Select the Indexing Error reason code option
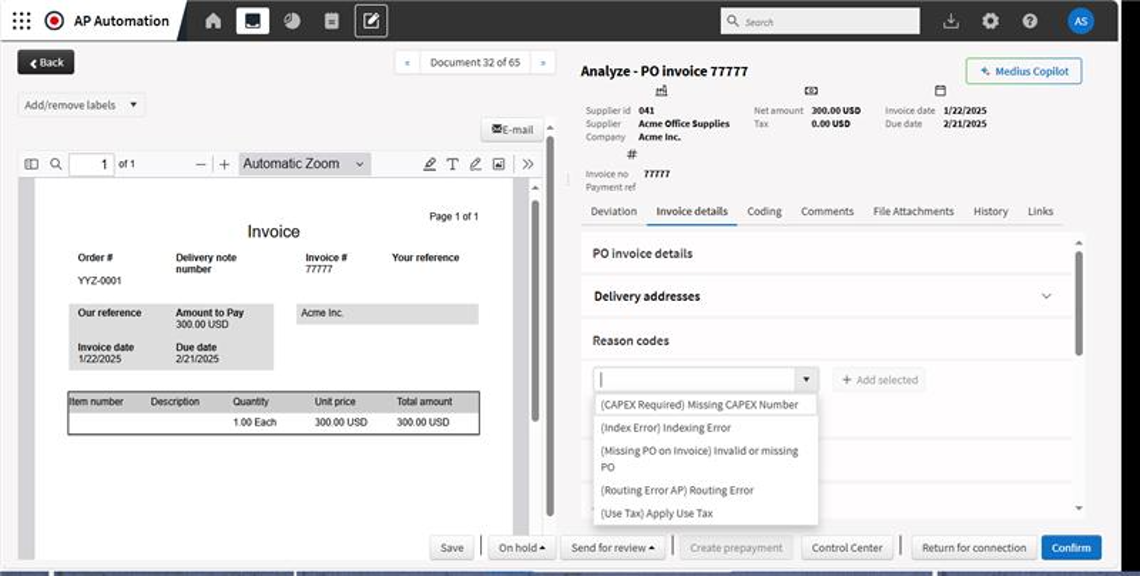 pyautogui.click(x=665, y=428)
